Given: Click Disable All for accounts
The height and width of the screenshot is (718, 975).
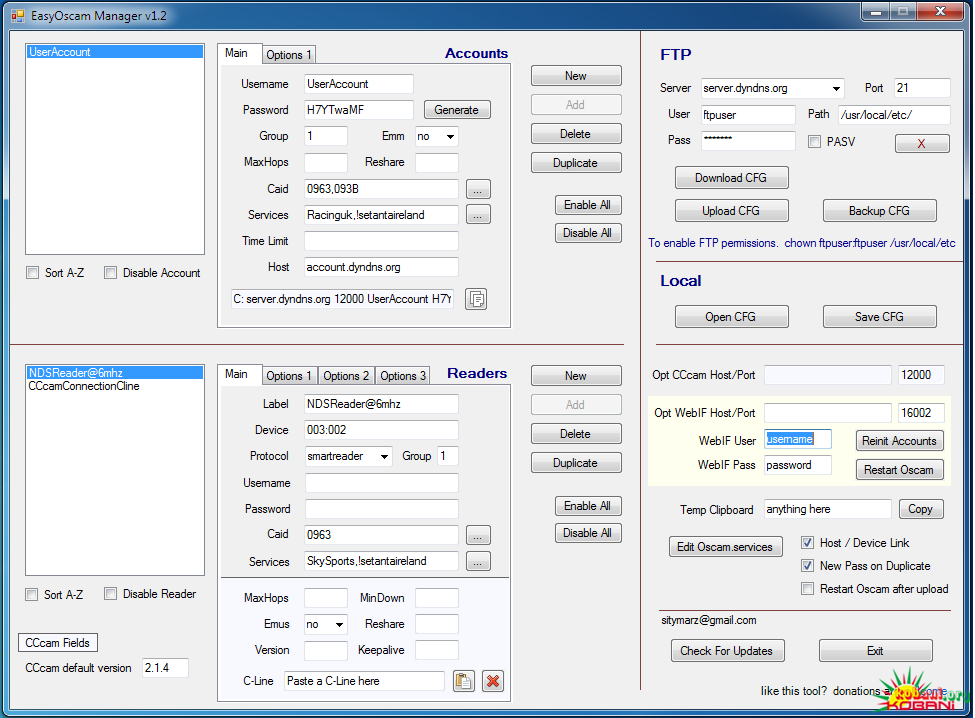Looking at the screenshot, I should (x=588, y=233).
